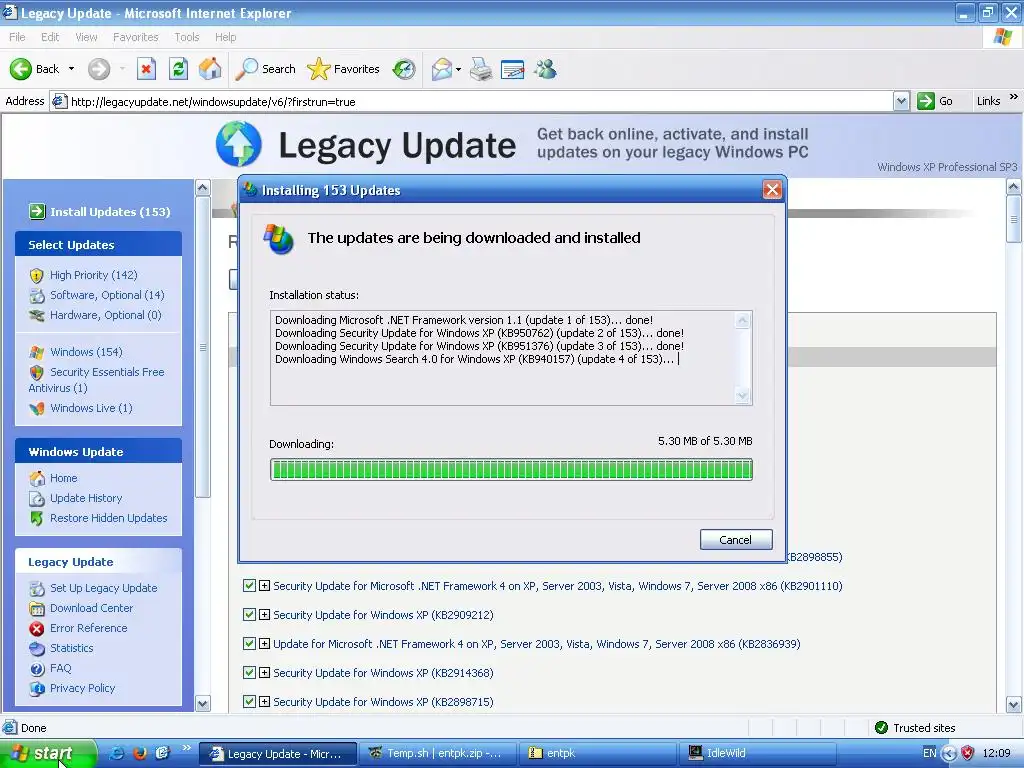This screenshot has height=768, width=1024.
Task: Click the Update History icon
Action: coord(37,498)
